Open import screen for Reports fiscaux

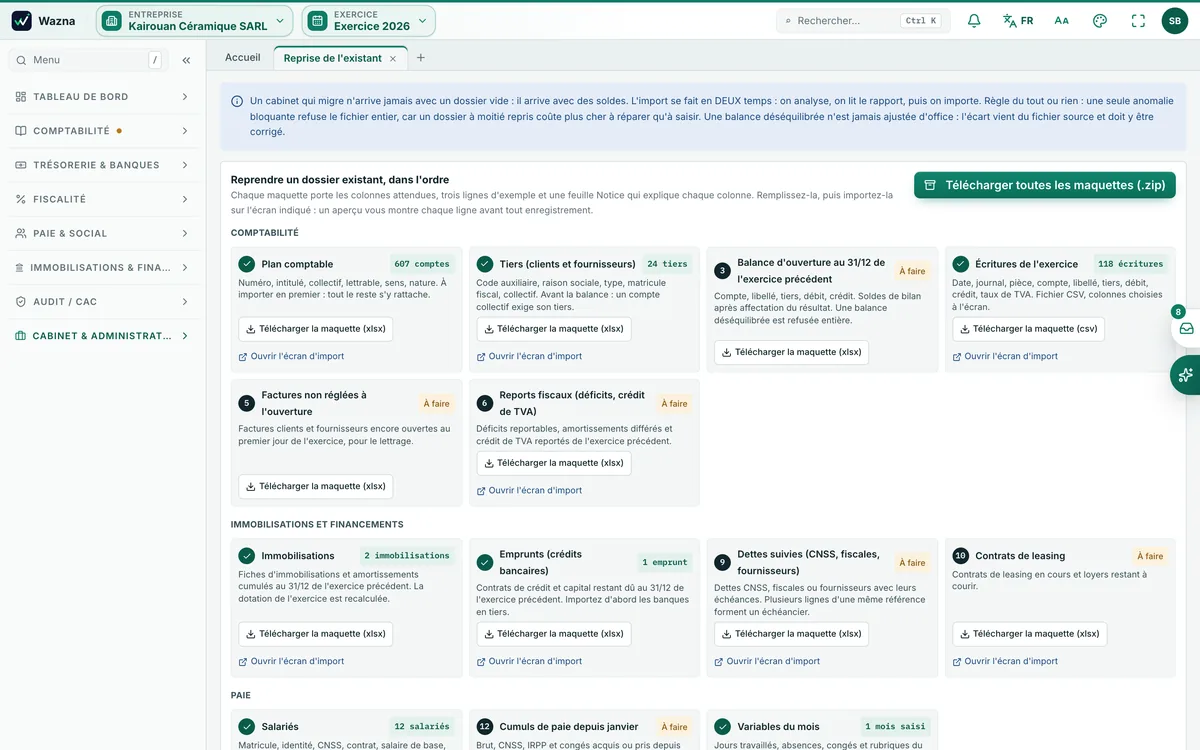click(529, 490)
